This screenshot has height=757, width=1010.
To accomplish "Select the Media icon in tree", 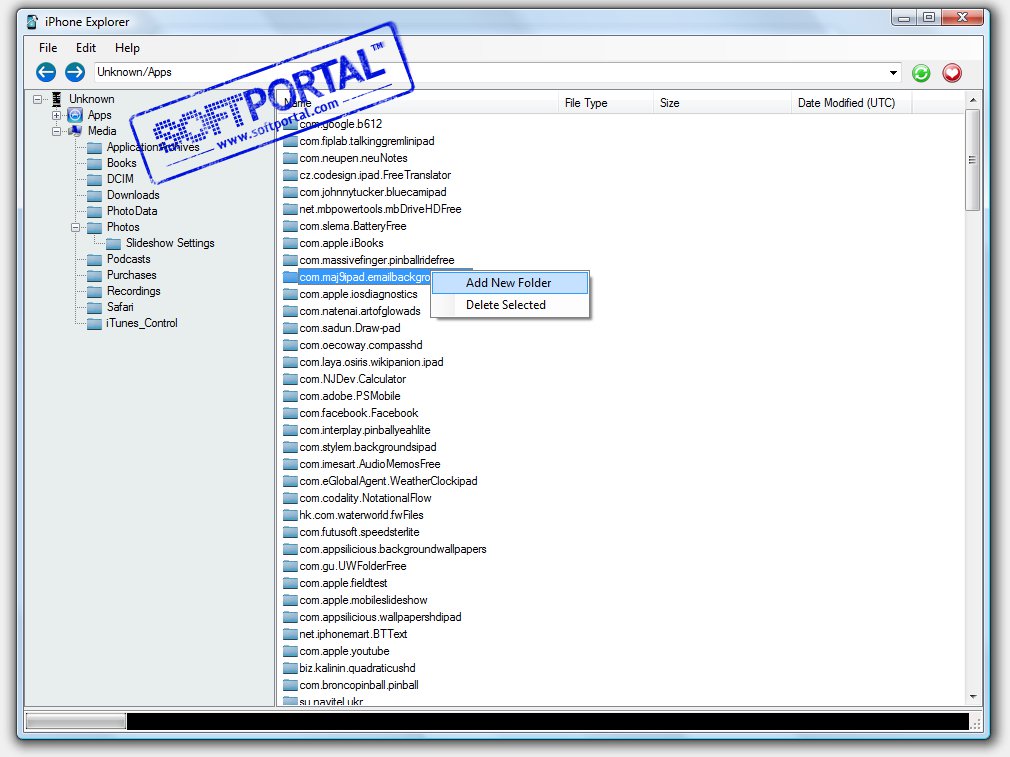I will coord(75,131).
